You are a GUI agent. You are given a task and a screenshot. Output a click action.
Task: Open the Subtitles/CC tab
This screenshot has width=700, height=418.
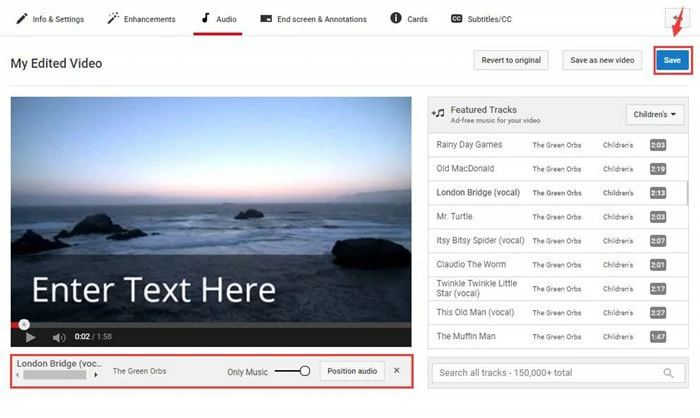pos(481,19)
